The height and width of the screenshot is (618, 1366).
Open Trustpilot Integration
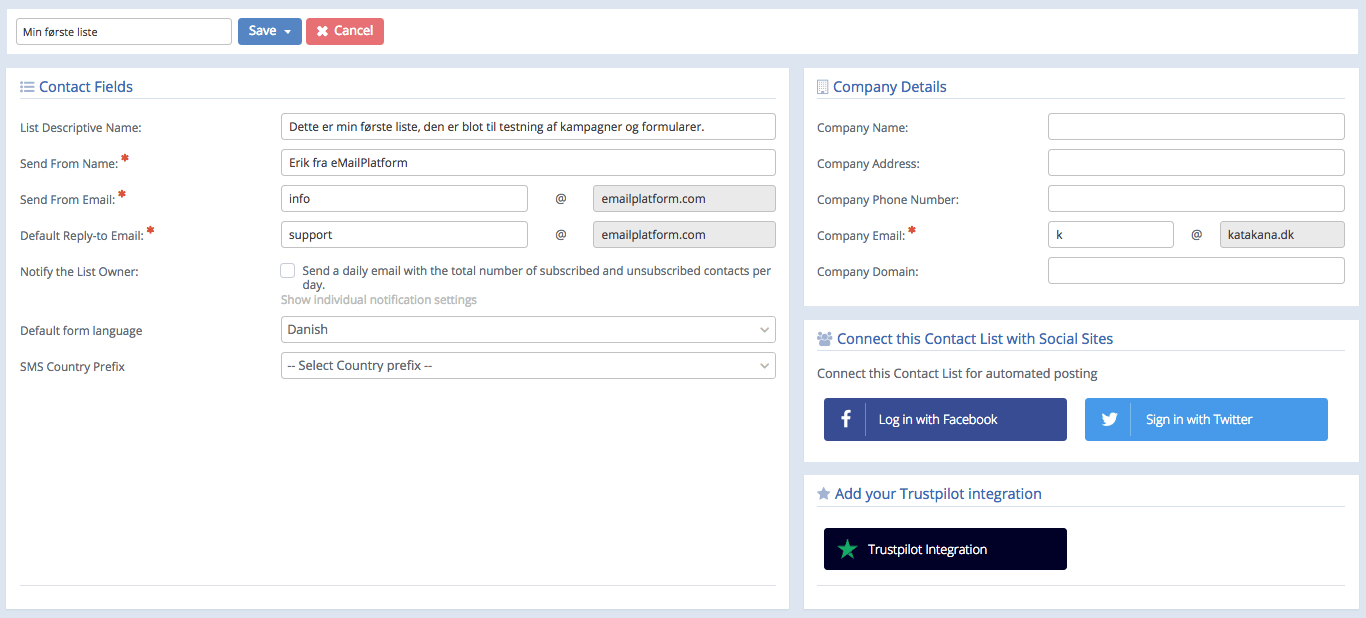pos(945,549)
